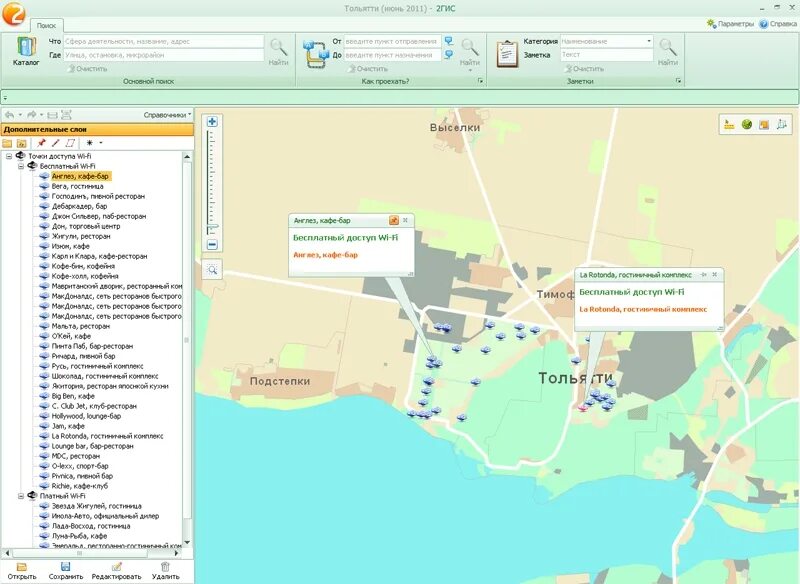Click the До destination input field

tap(392, 55)
